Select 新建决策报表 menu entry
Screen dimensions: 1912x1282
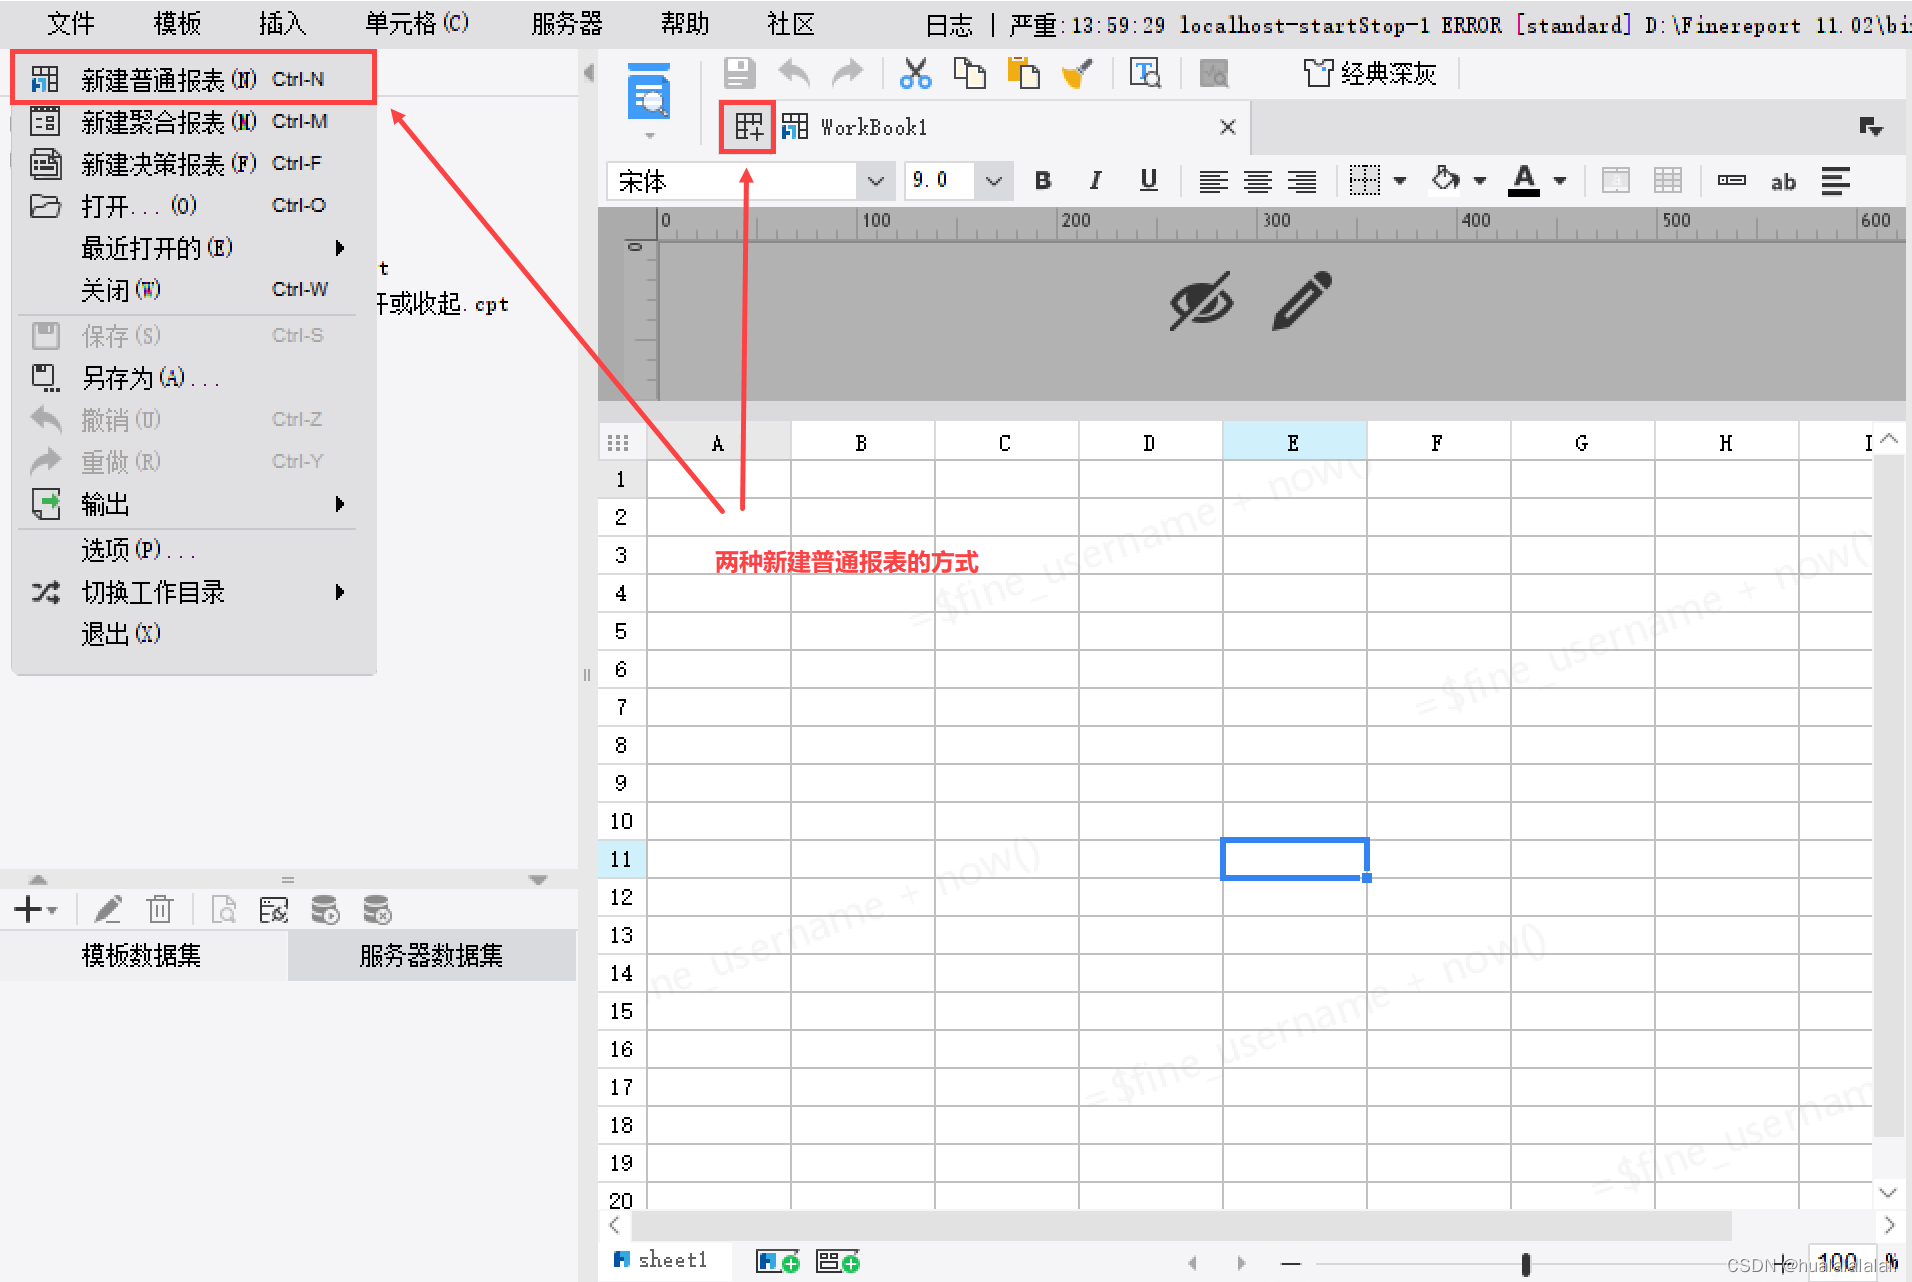[x=194, y=163]
